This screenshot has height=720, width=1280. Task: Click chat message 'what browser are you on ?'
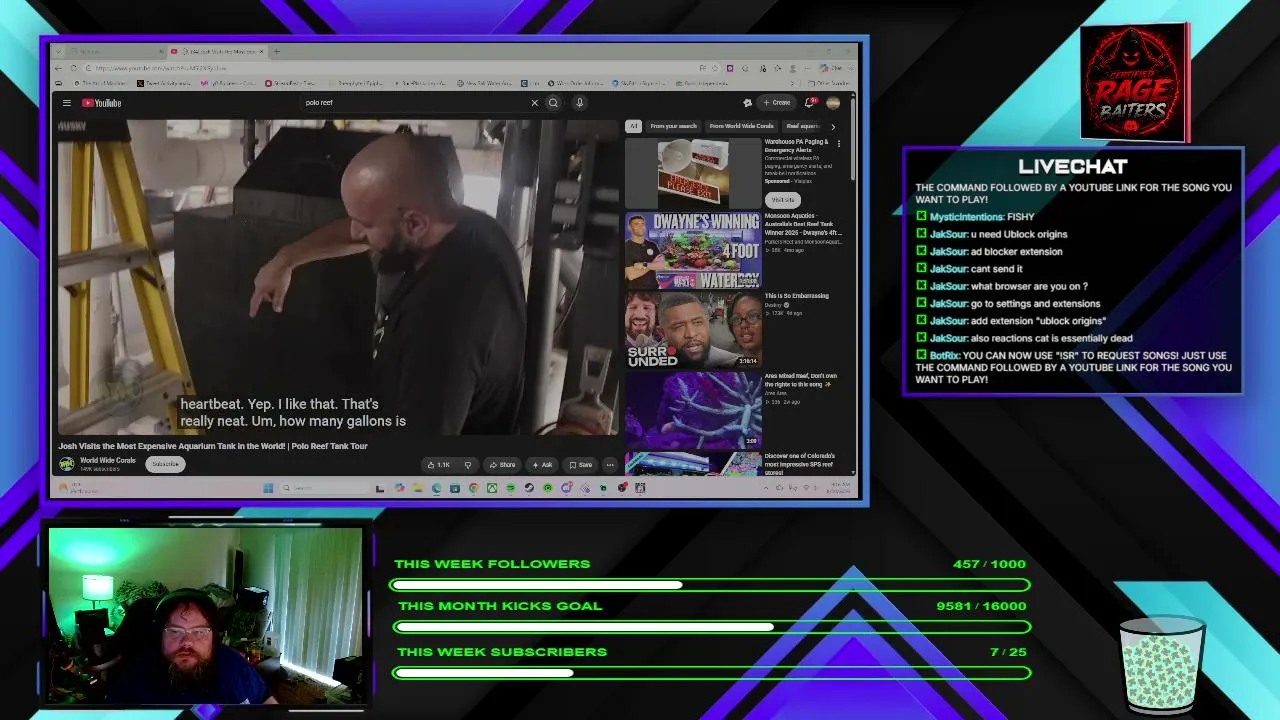pos(1029,286)
